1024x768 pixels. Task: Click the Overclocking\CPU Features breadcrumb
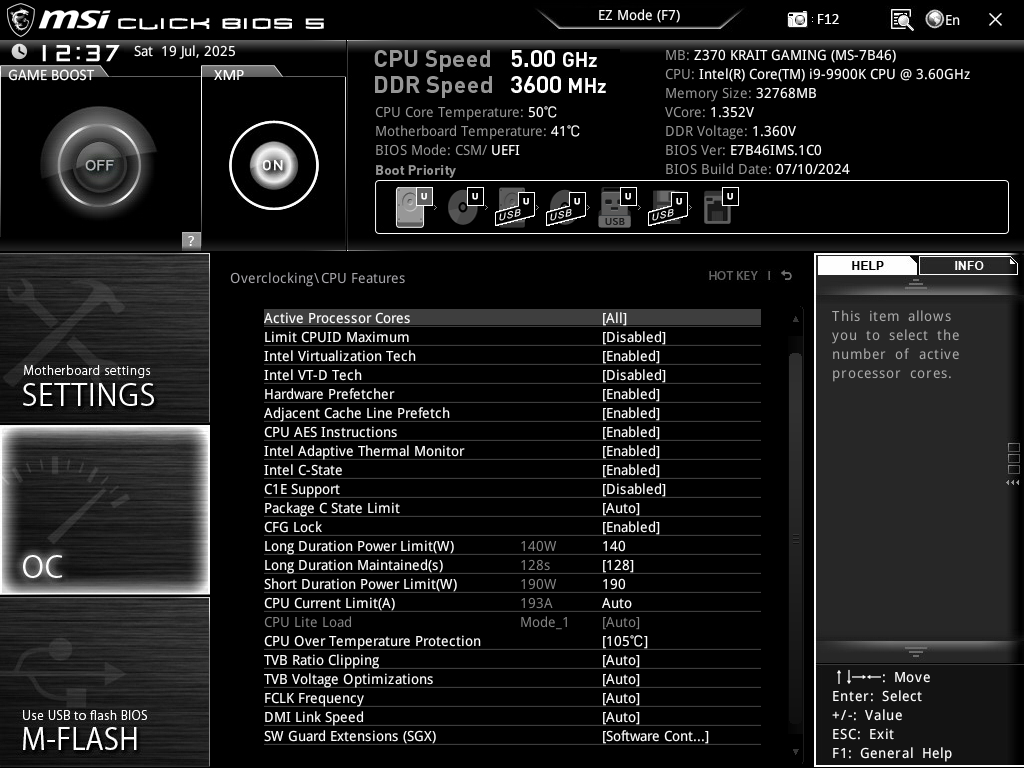pyautogui.click(x=317, y=278)
